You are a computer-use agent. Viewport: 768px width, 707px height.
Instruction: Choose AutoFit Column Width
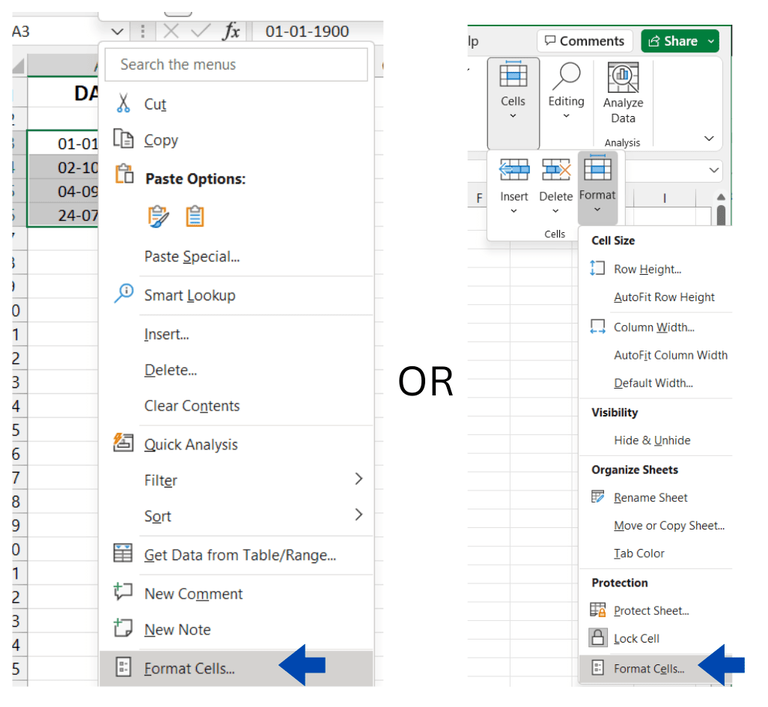[671, 355]
